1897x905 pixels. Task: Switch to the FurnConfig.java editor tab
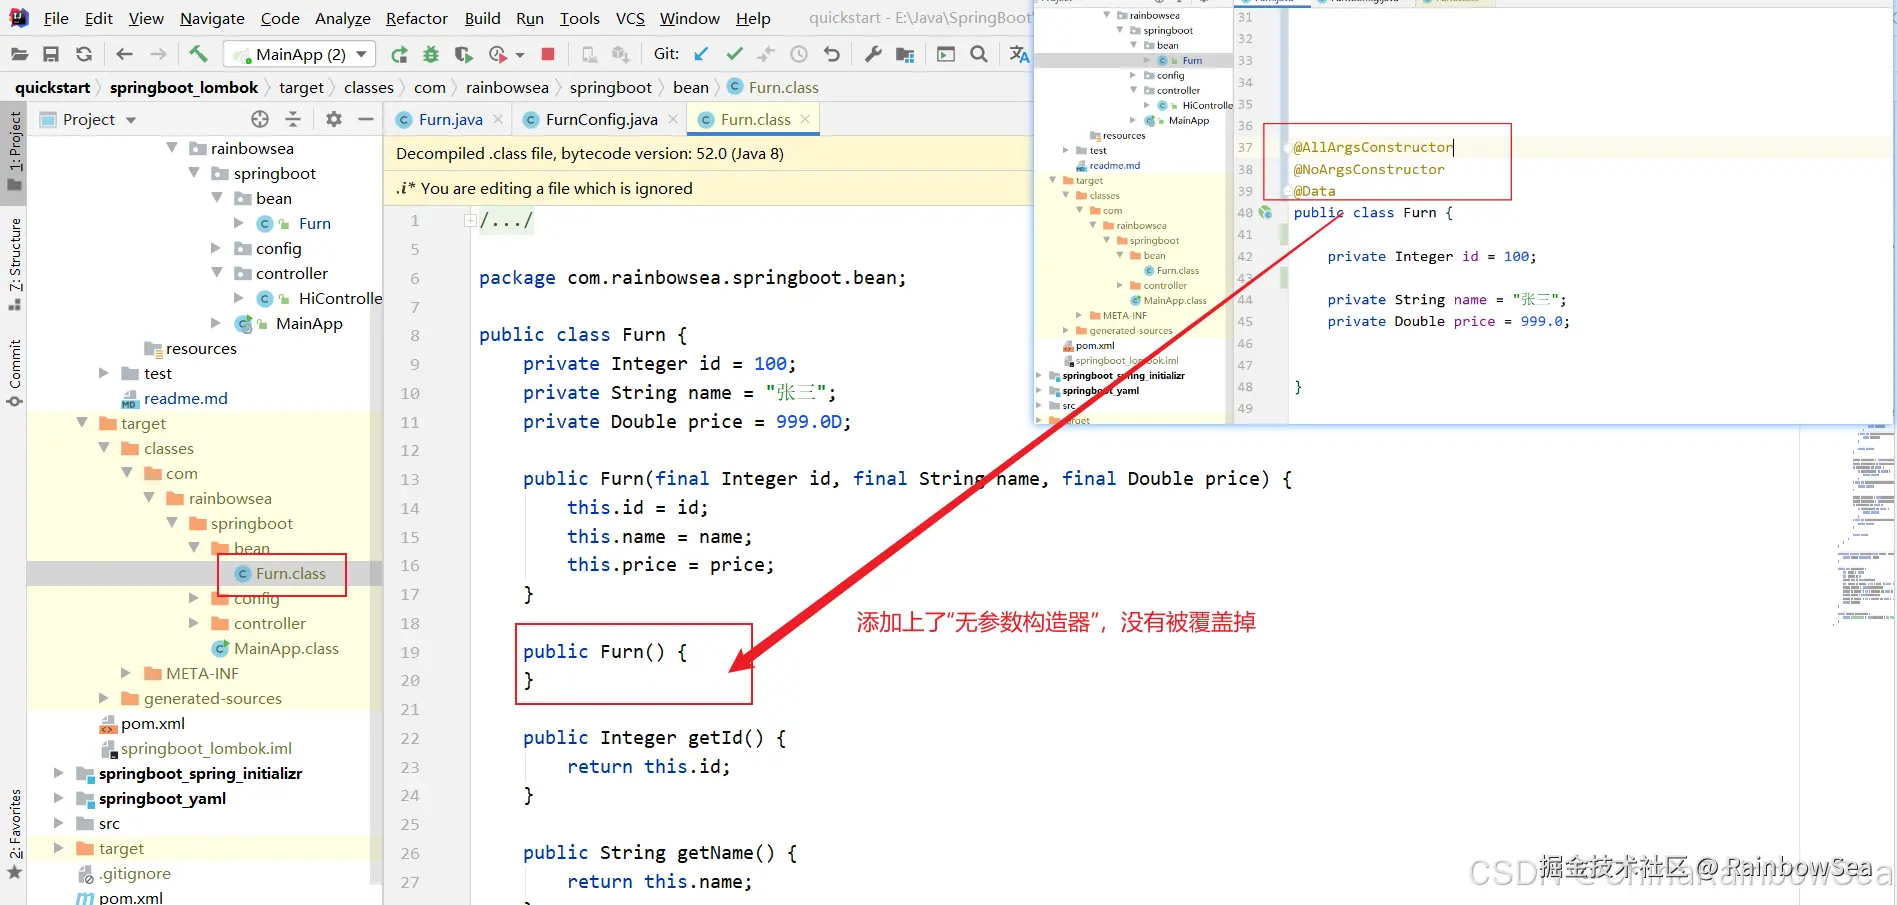[x=602, y=120]
